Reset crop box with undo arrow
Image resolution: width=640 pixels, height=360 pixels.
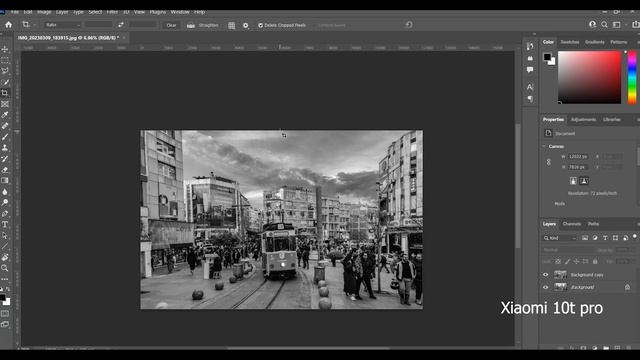coord(409,25)
